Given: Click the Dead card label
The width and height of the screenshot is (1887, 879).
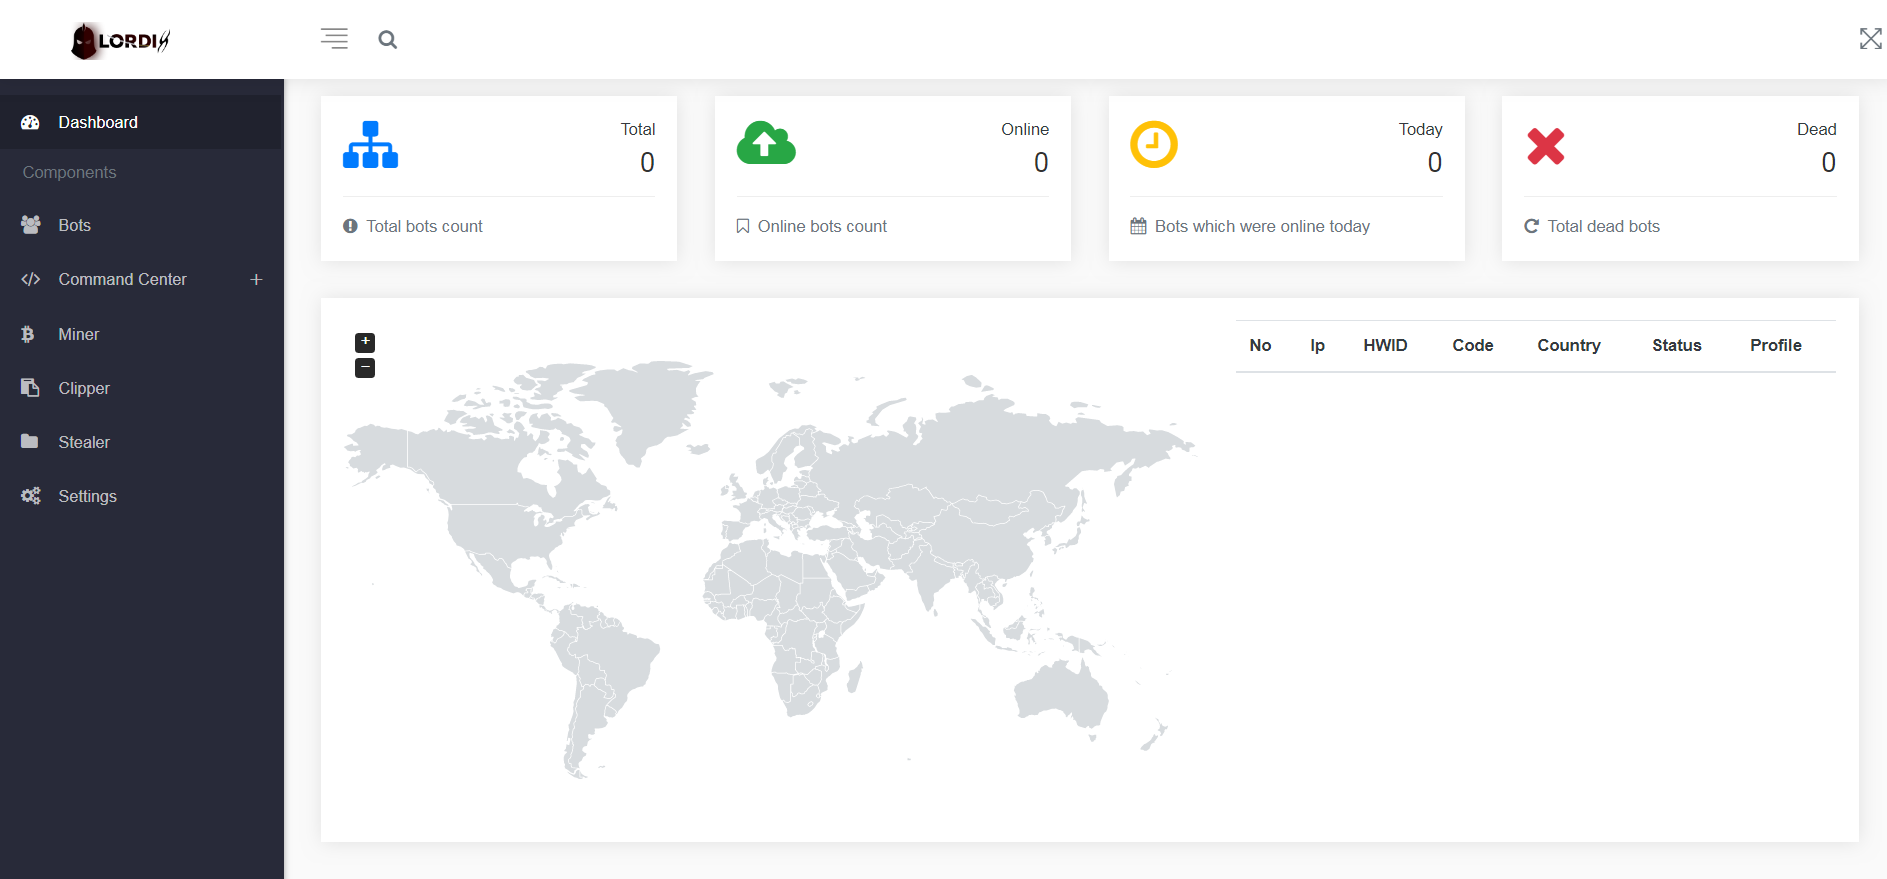Looking at the screenshot, I should [1816, 129].
